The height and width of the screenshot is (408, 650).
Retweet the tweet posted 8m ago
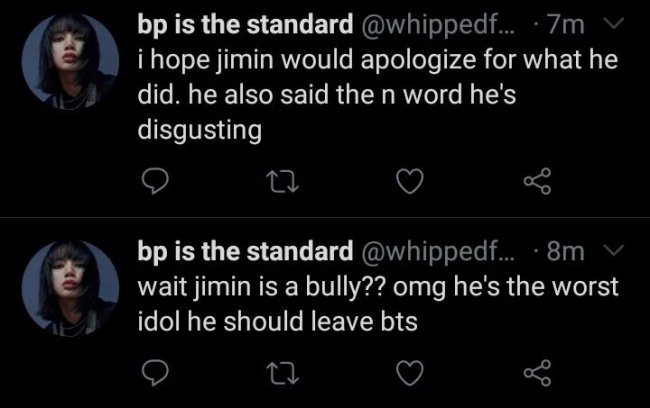(281, 375)
